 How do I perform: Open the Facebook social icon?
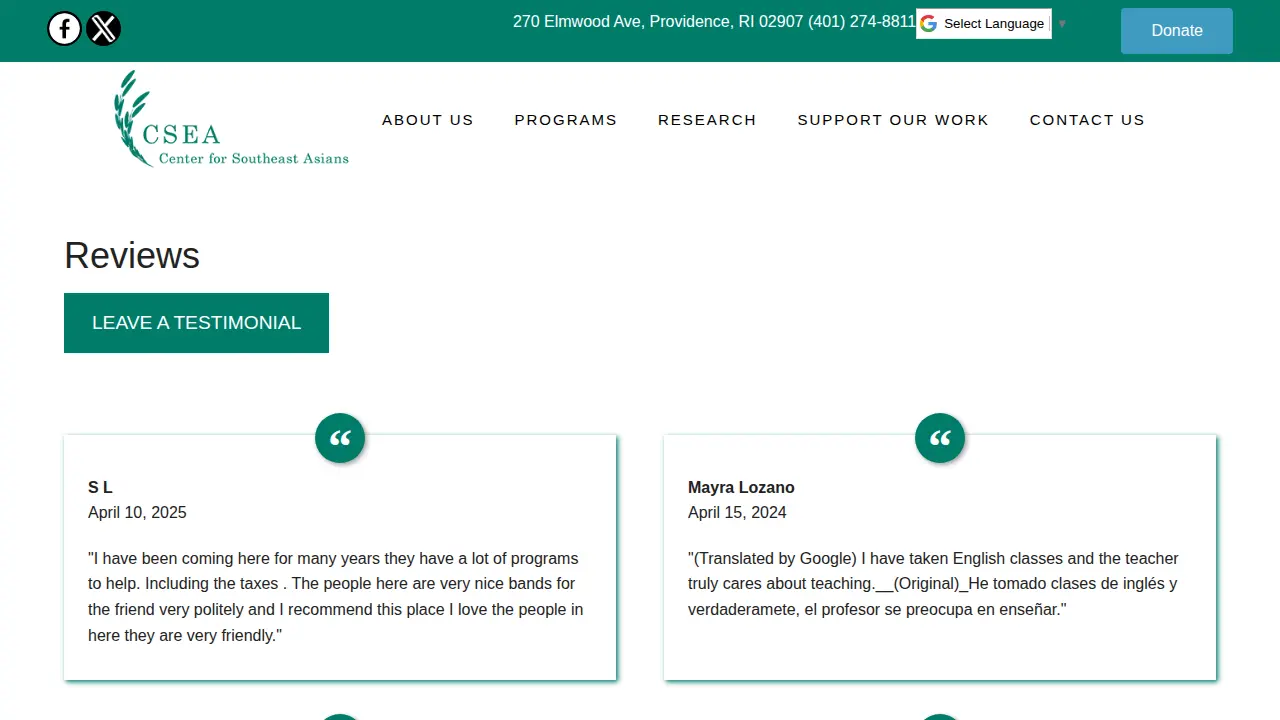point(64,29)
